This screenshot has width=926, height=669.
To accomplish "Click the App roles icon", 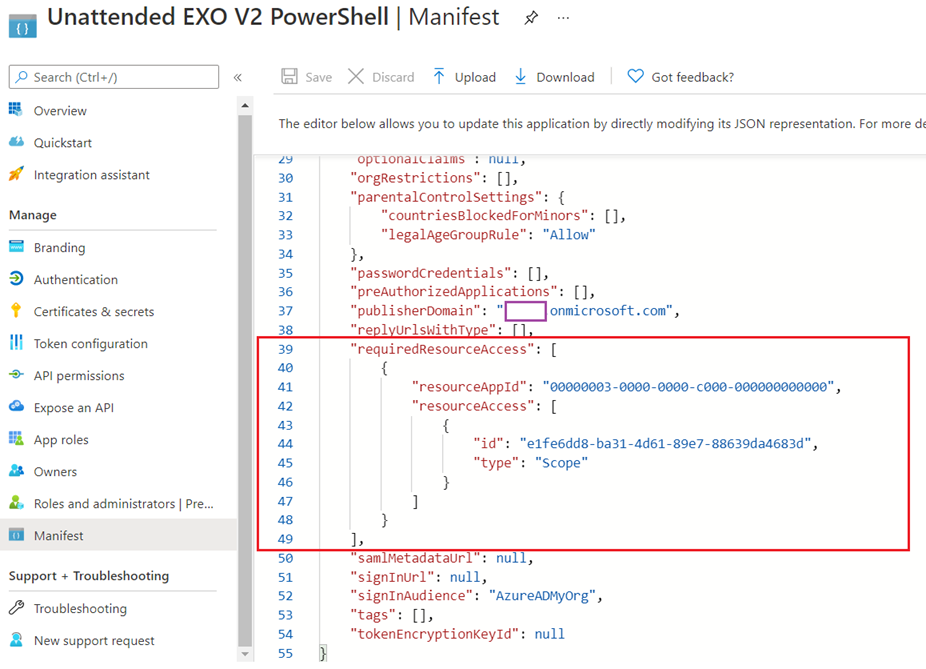I will coord(16,438).
